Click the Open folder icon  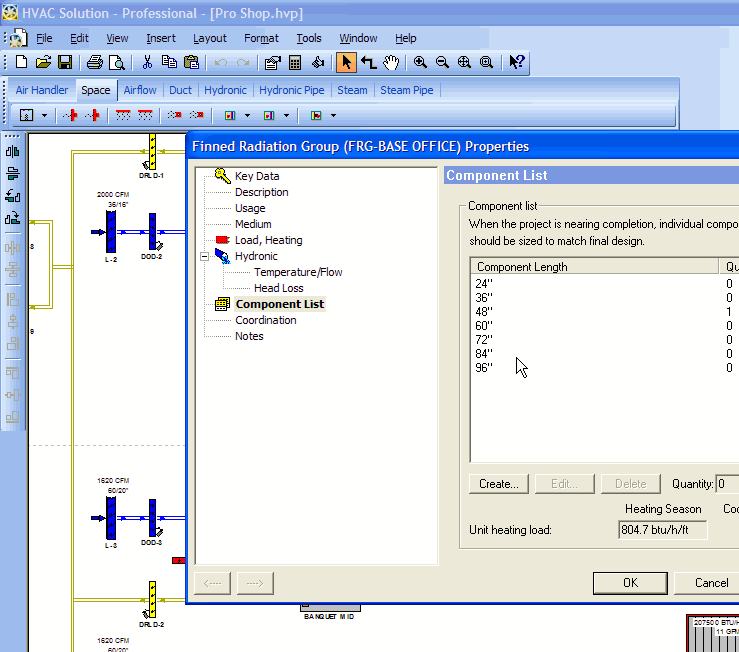click(x=43, y=62)
